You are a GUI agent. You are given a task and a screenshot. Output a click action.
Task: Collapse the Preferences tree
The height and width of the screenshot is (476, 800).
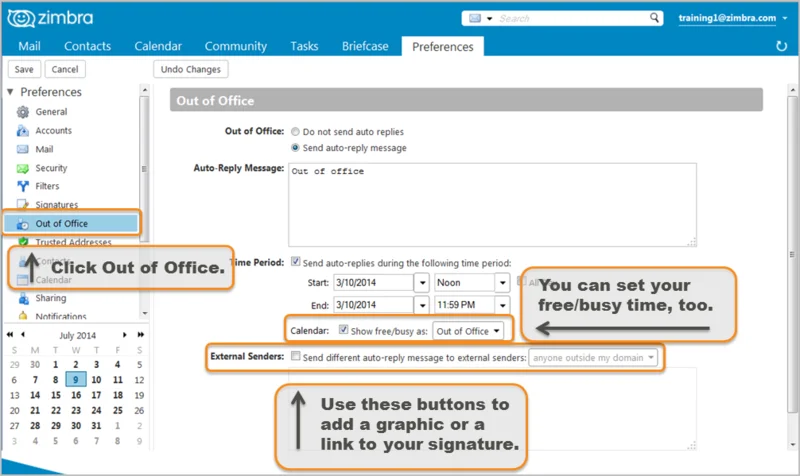pos(10,92)
